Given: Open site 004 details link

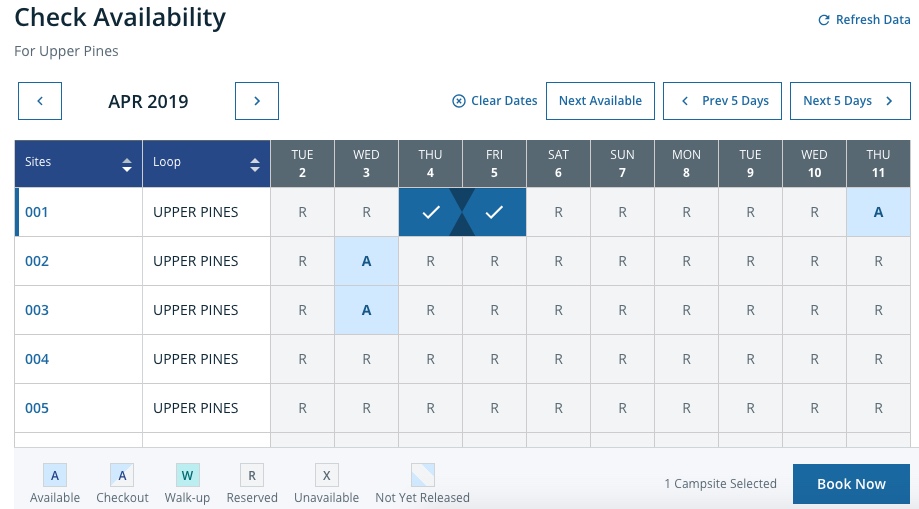Looking at the screenshot, I should click(x=37, y=359).
